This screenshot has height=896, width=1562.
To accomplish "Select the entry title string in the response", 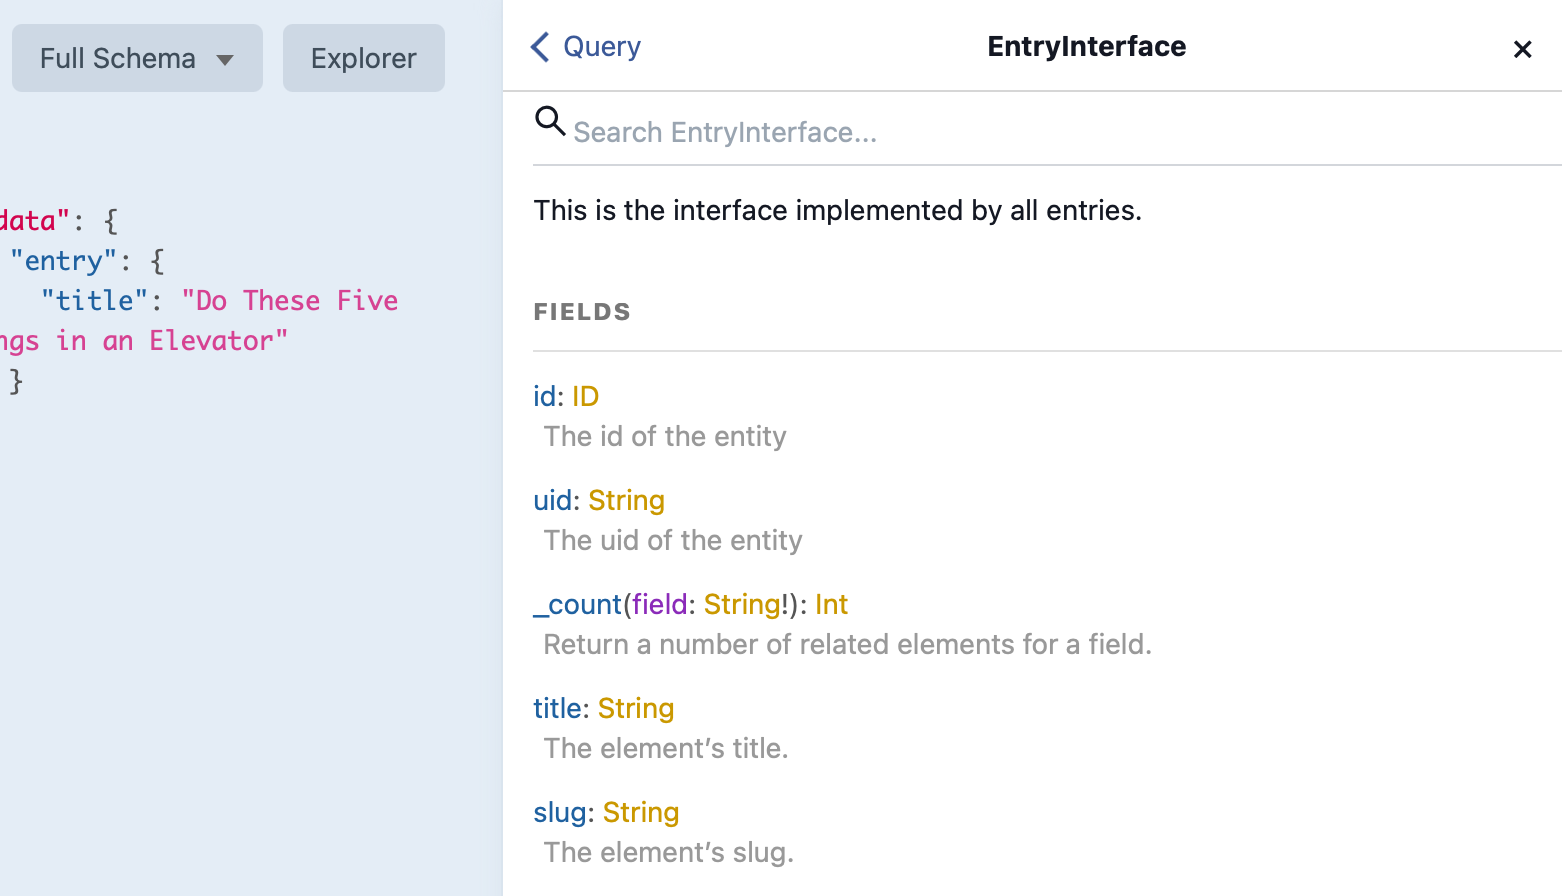I will point(289,300).
